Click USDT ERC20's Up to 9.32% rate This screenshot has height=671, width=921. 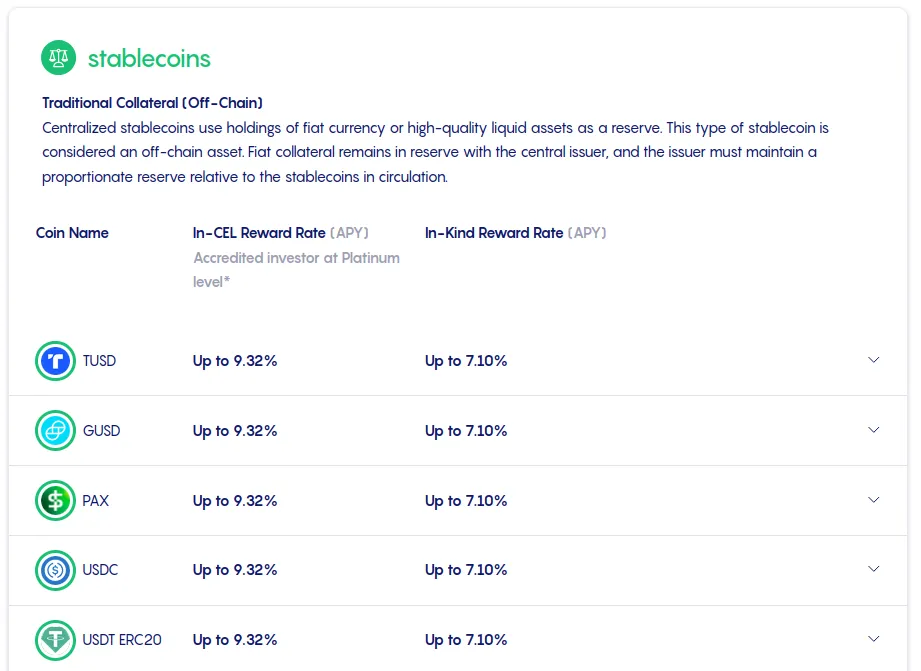point(235,640)
